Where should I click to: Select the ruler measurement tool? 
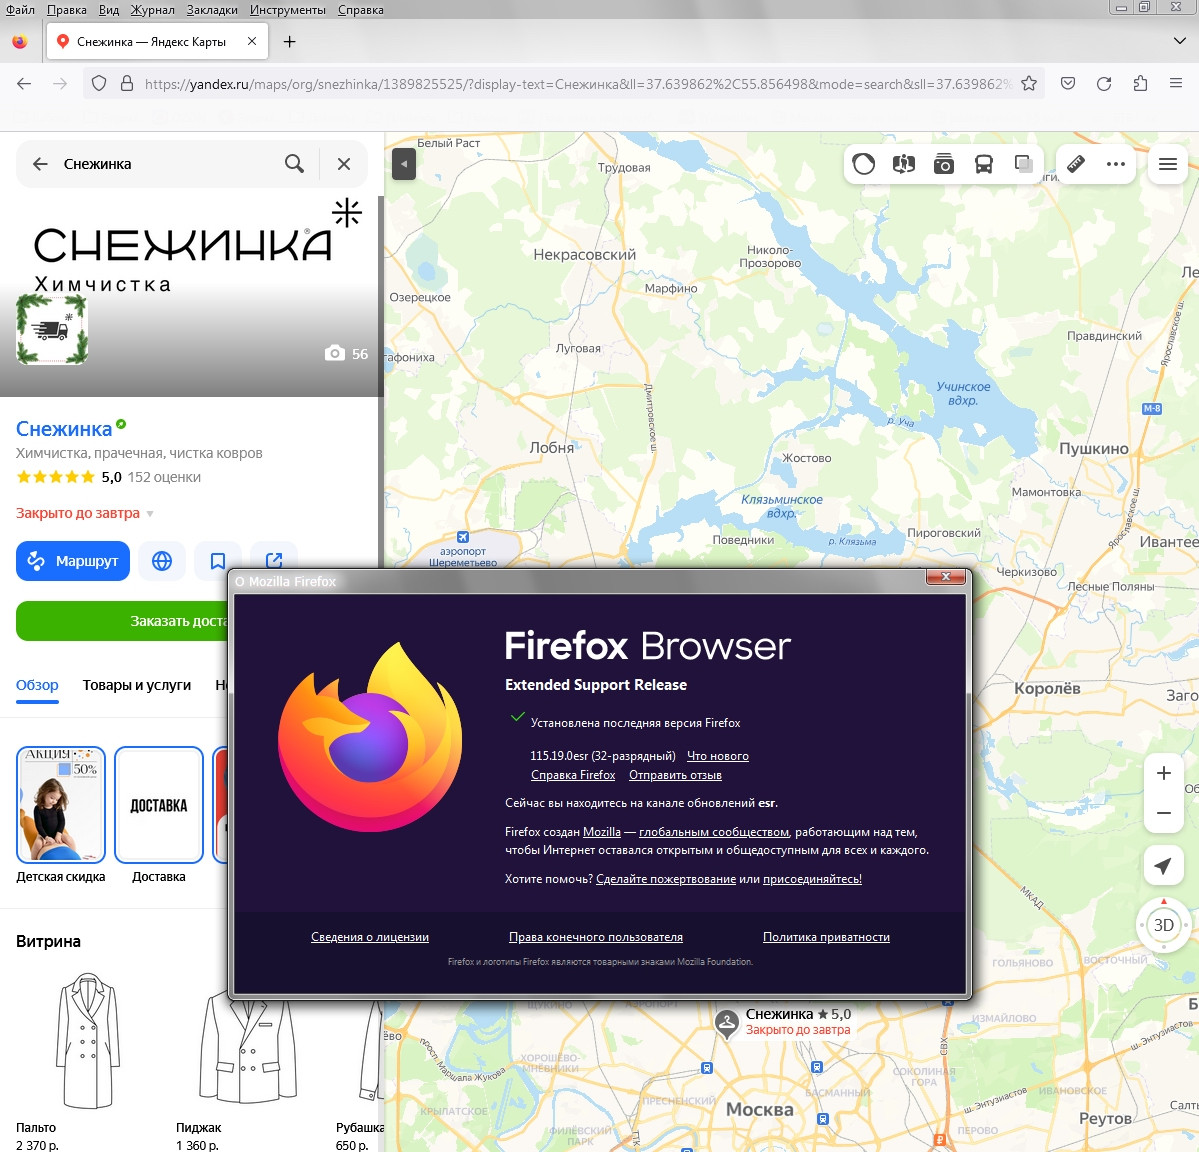click(x=1076, y=164)
